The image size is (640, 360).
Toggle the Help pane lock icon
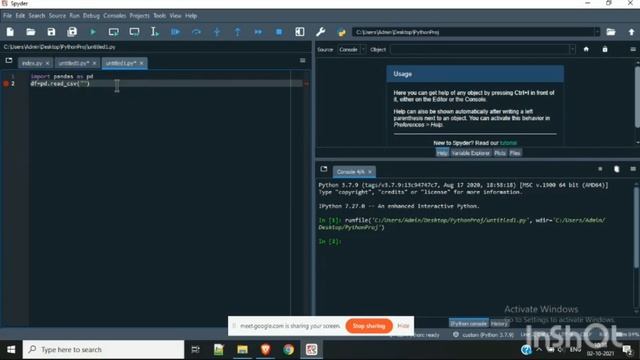(605, 49)
